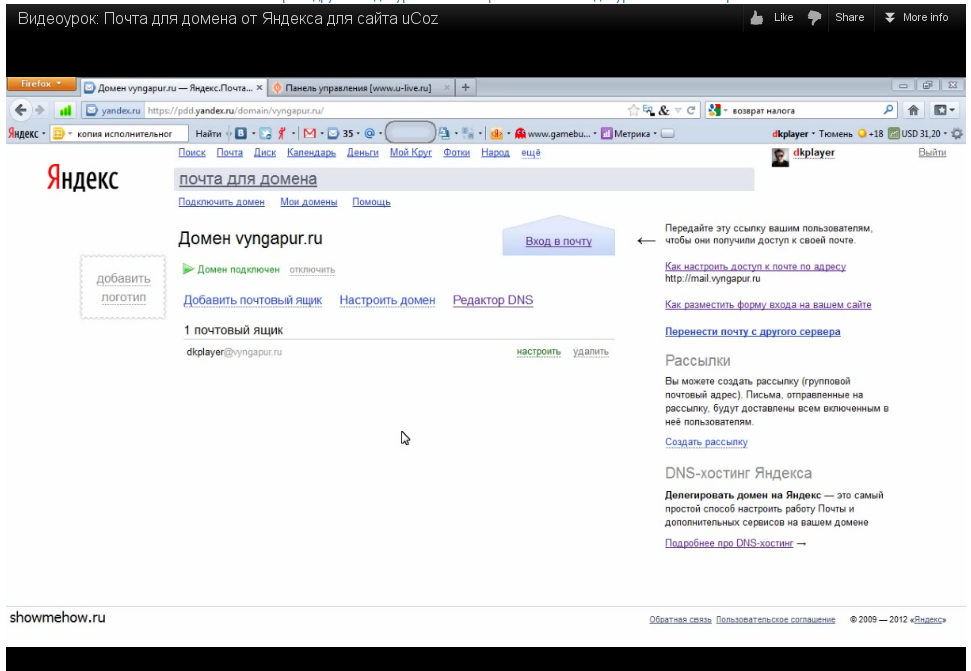971x671 pixels.
Task: Click the red figure icon on the Yandex bar
Action: pos(282,133)
